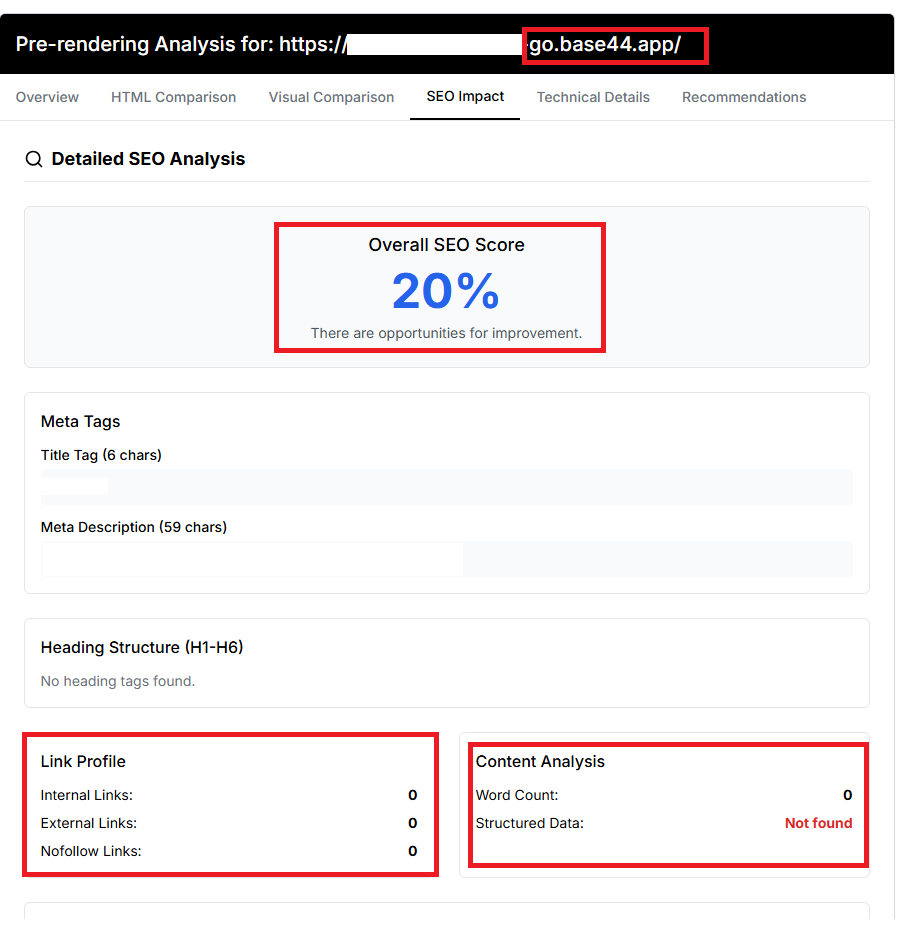View the Visual Comparison tab

tap(331, 97)
